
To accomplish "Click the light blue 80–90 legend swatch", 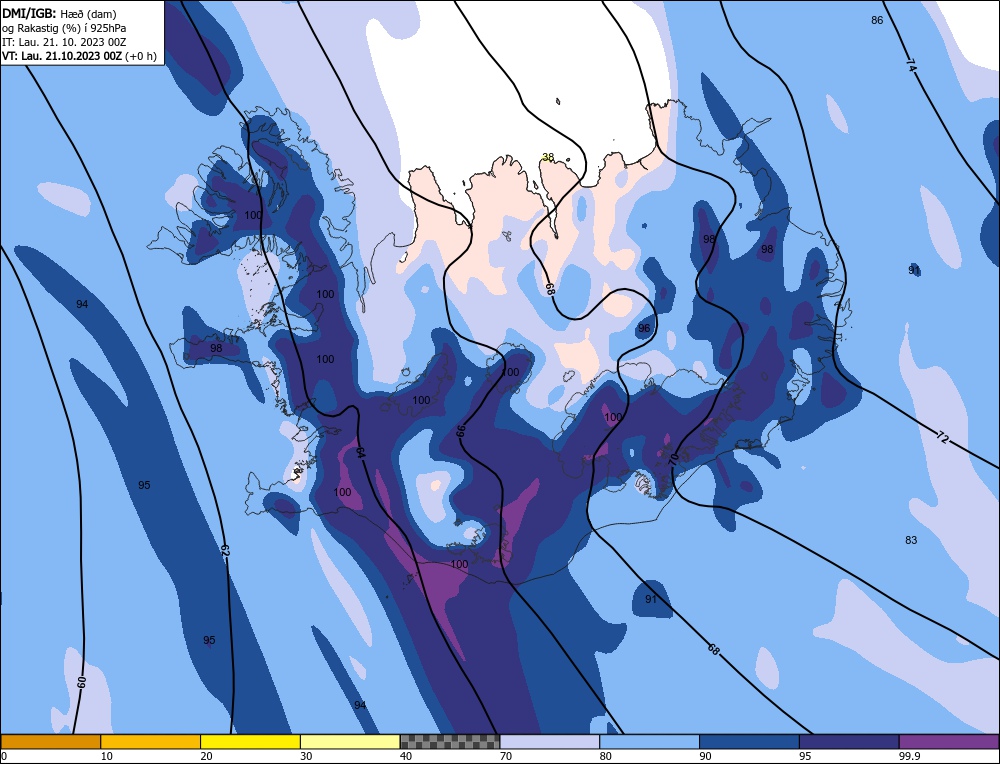I will [650, 741].
